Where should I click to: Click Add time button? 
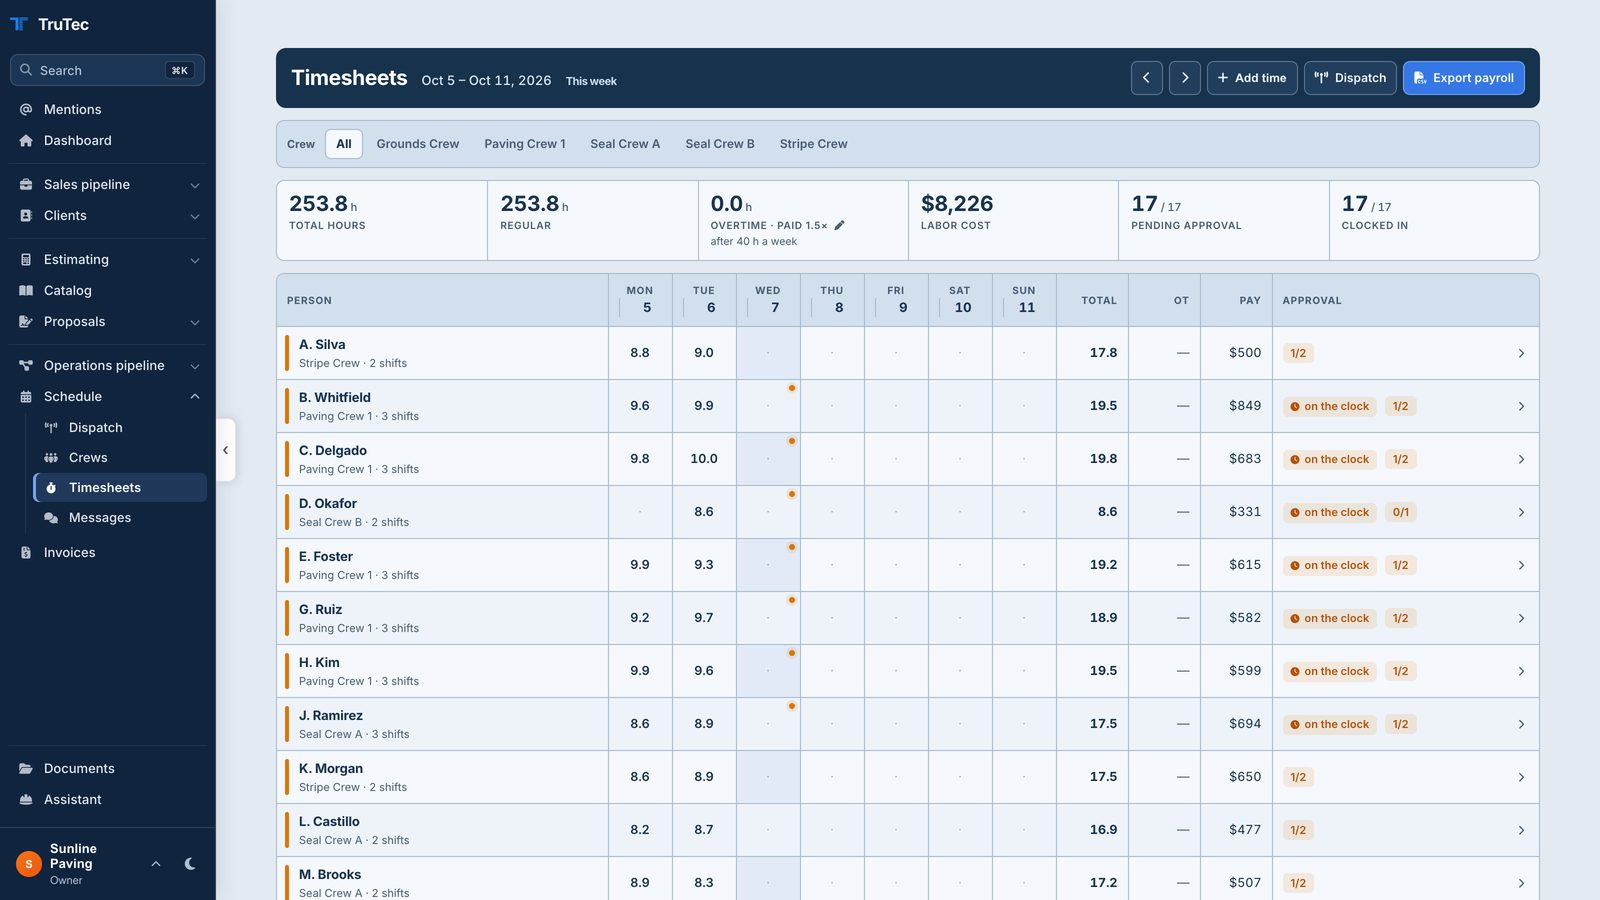1252,78
